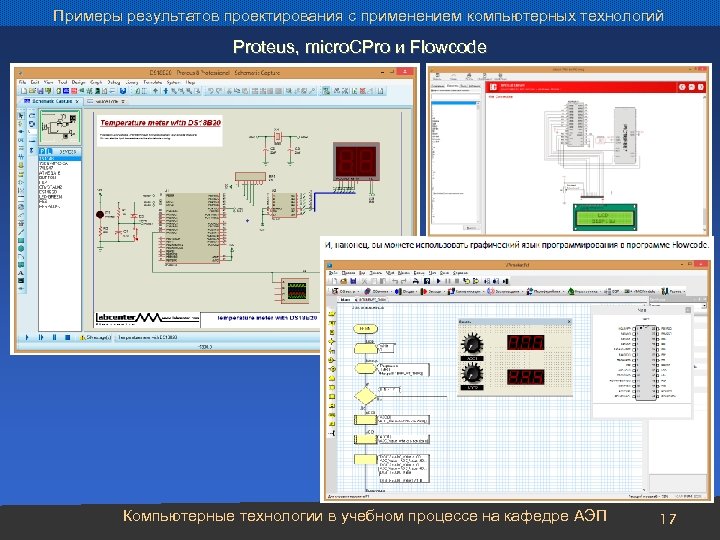Start the Proteus simulation with Play
This screenshot has width=720, height=540.
point(27,338)
